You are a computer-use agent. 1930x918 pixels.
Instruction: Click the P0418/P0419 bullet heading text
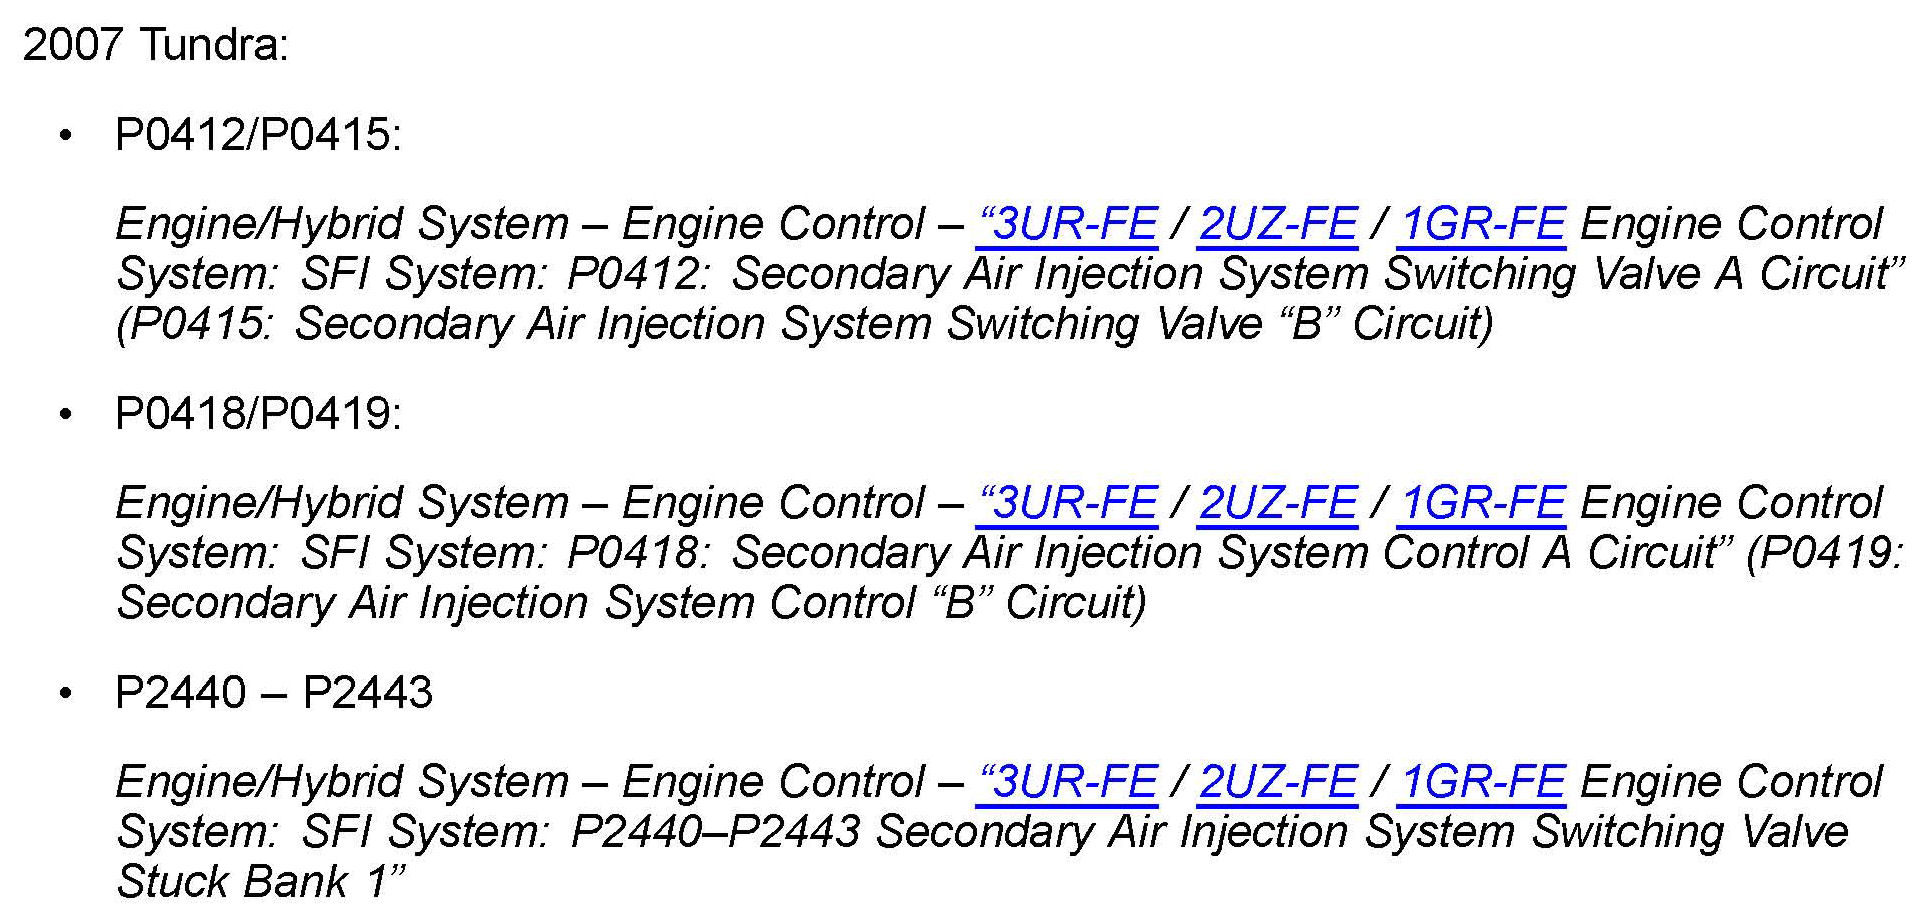click(258, 414)
